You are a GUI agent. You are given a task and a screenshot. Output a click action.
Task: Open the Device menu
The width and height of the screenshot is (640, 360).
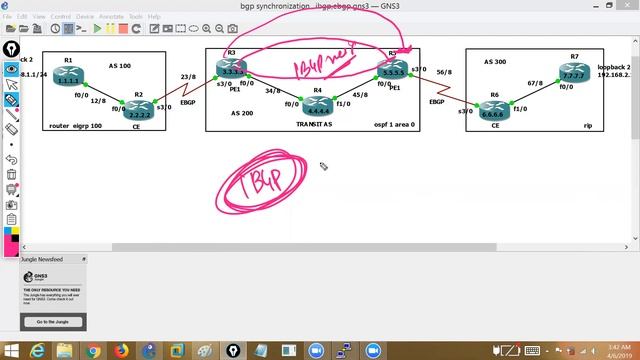point(85,17)
